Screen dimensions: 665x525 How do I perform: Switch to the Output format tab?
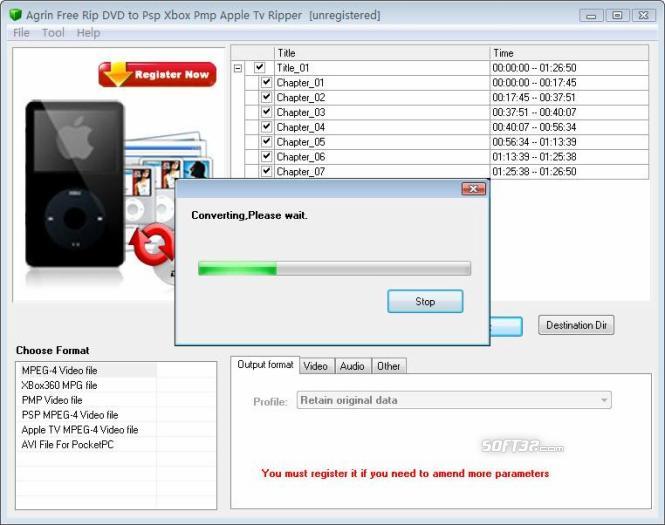(x=265, y=365)
